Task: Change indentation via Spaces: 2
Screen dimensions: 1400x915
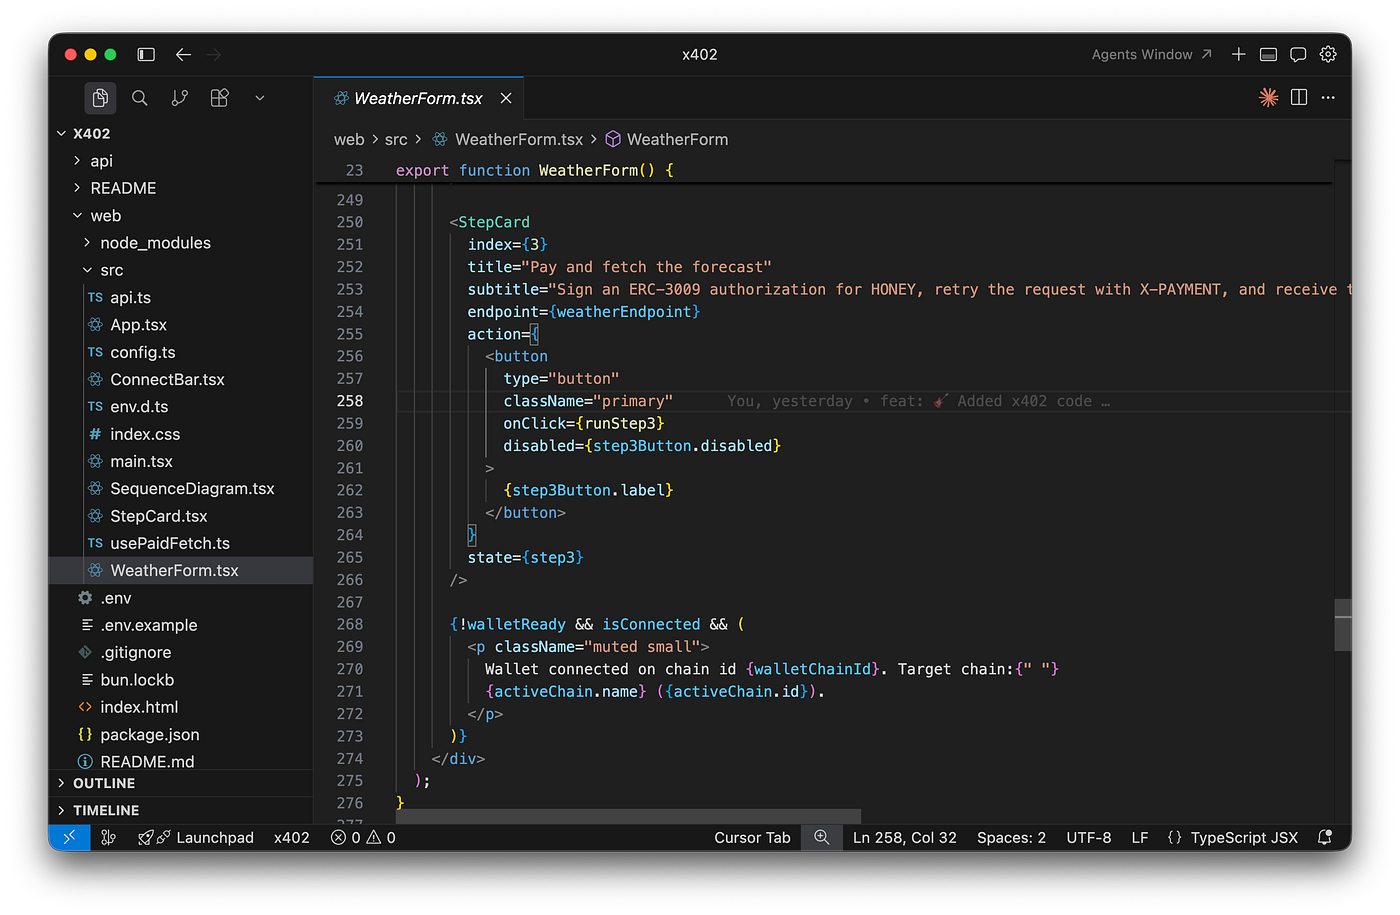Action: (x=1011, y=837)
